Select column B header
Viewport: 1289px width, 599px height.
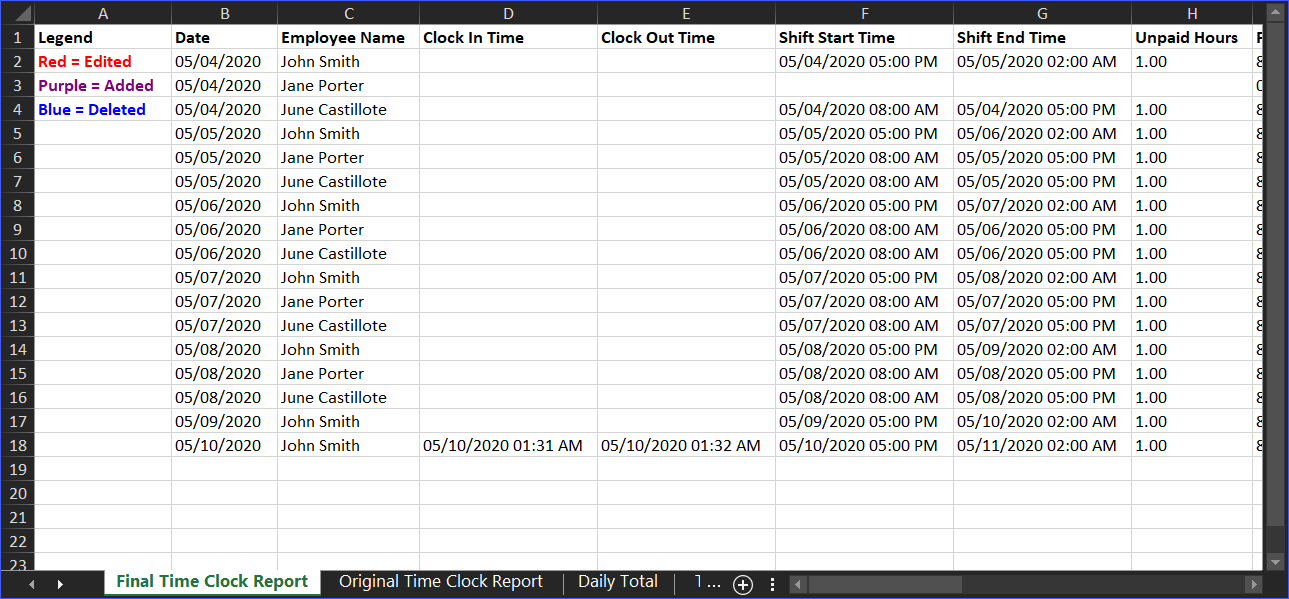[x=225, y=14]
